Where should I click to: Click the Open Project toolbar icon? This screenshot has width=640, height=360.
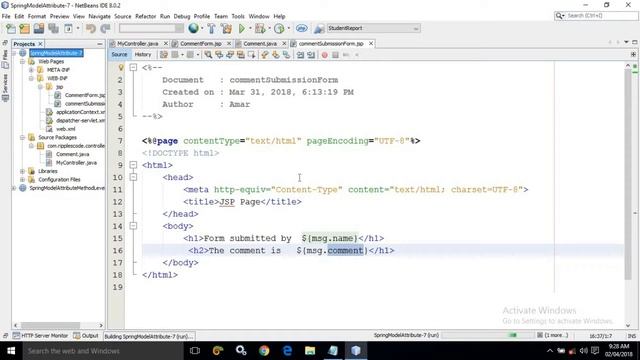(x=39, y=28)
